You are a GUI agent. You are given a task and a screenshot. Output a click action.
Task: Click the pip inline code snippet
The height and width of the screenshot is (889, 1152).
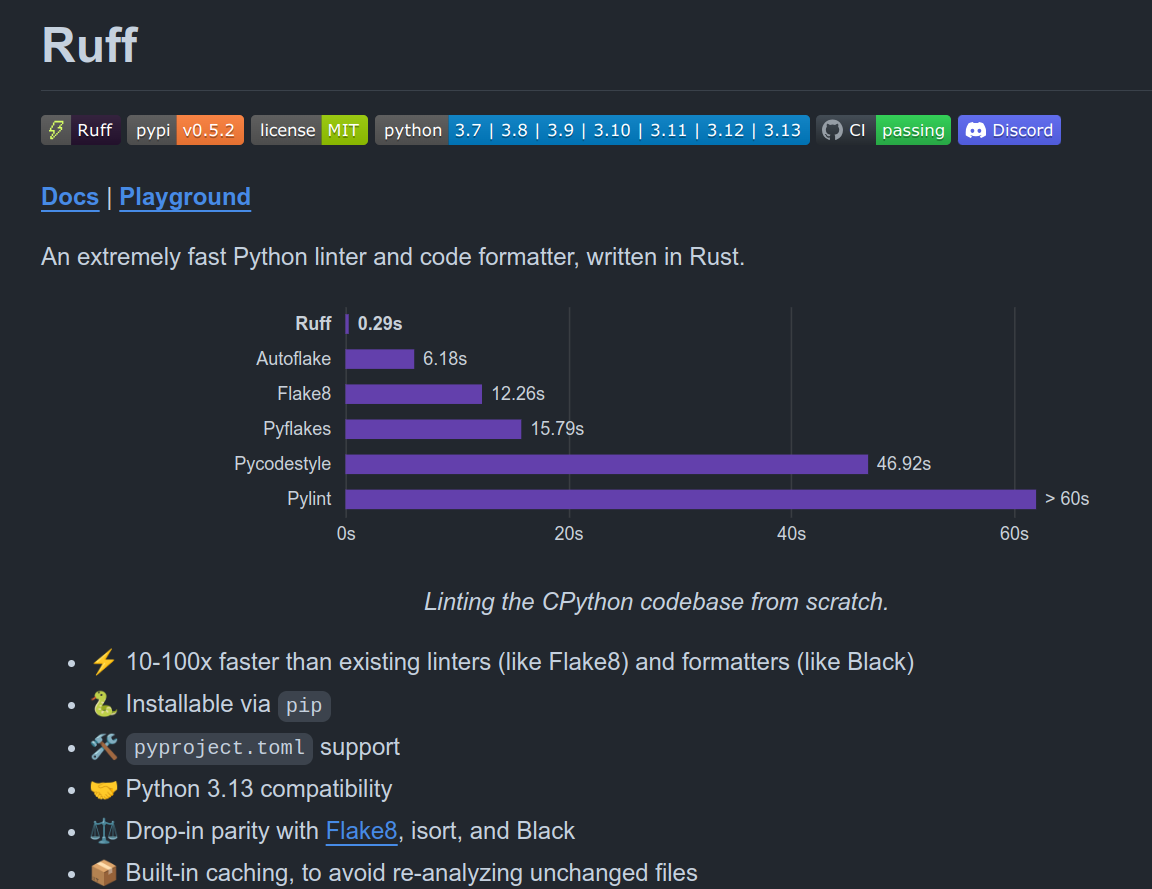(x=304, y=705)
